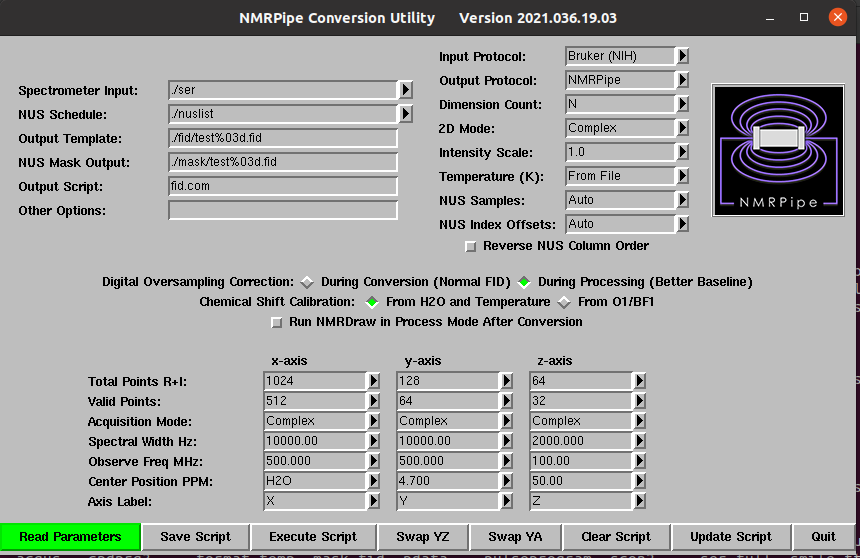Image resolution: width=860 pixels, height=558 pixels.
Task: Select During Conversion (Normal FID) option
Action: point(308,282)
